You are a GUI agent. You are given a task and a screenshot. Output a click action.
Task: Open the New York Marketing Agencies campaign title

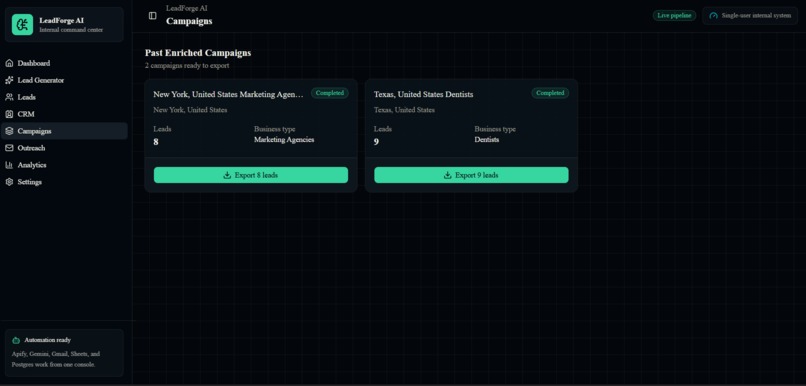point(229,95)
